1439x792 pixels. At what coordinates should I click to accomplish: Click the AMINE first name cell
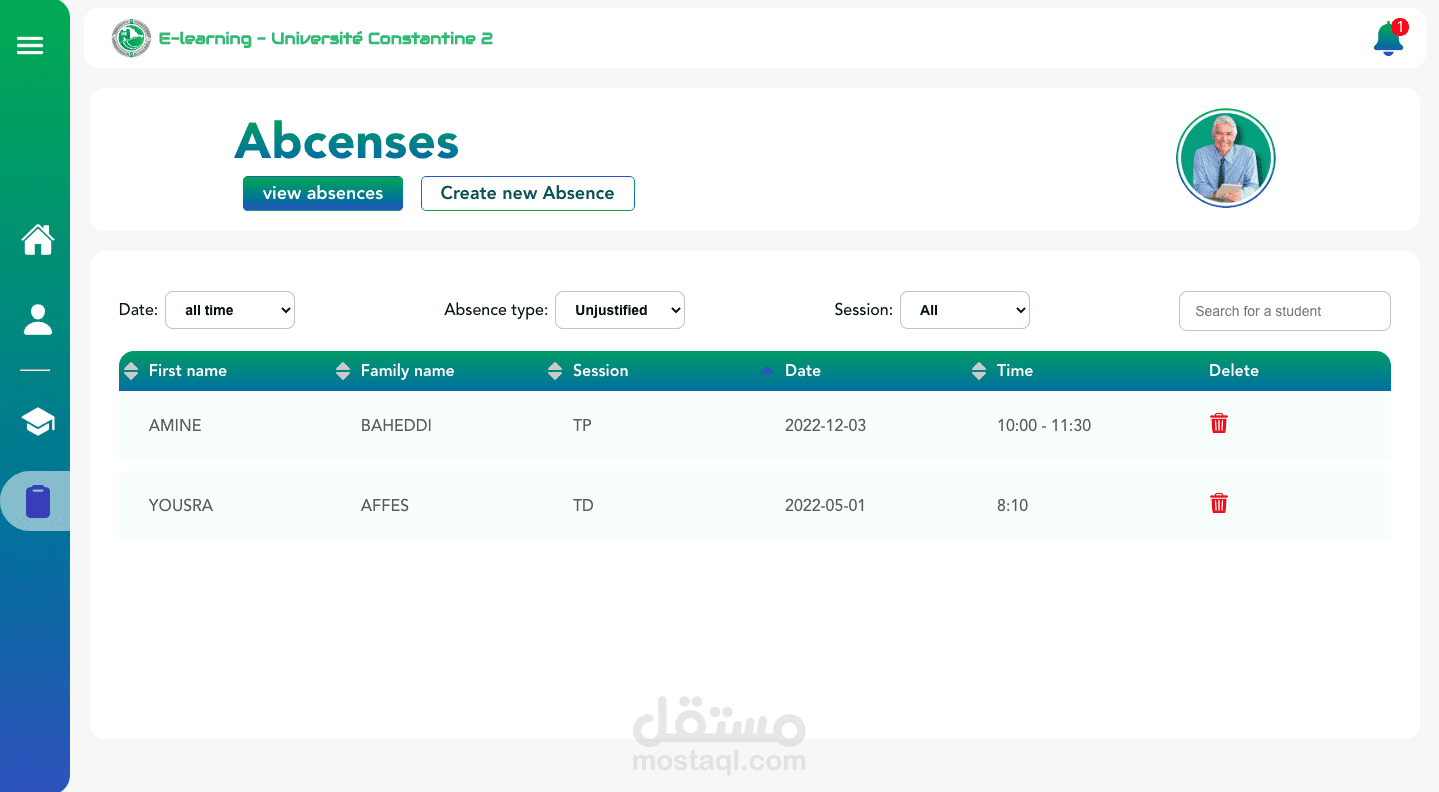(175, 426)
